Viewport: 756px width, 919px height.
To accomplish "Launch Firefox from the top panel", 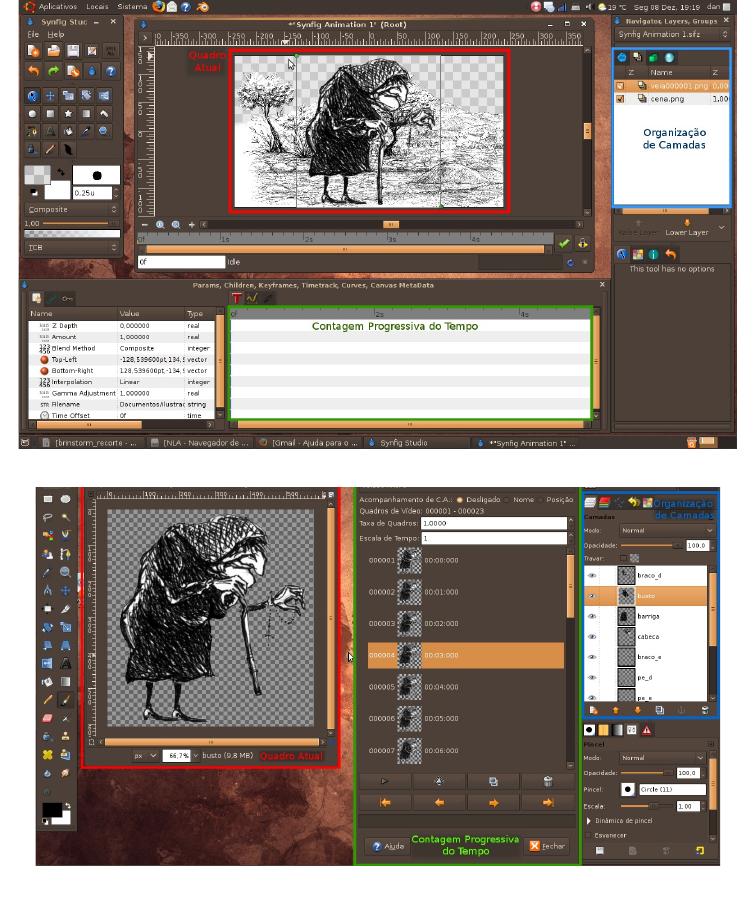I will point(158,6).
